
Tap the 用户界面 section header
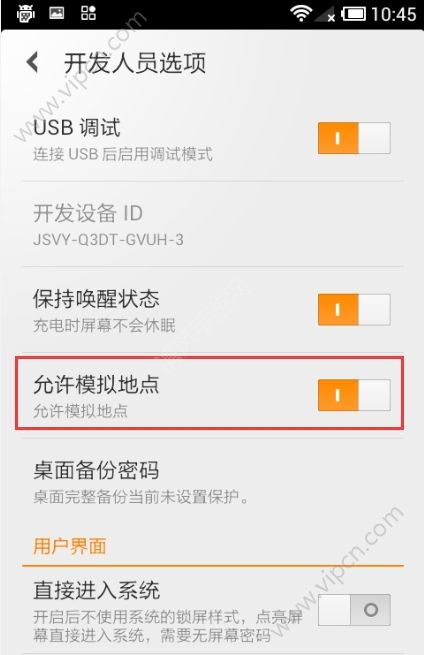[70, 546]
